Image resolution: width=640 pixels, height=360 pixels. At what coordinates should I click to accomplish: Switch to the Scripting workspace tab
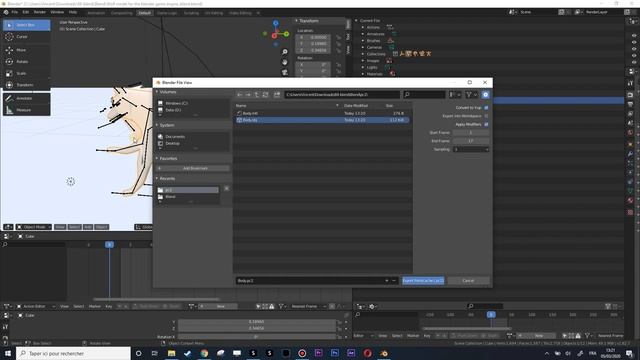point(191,13)
